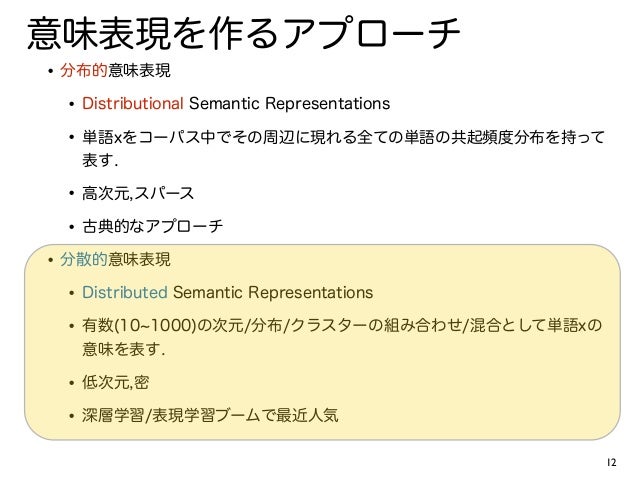Select the 分布的意味表現 heading

tap(115, 73)
